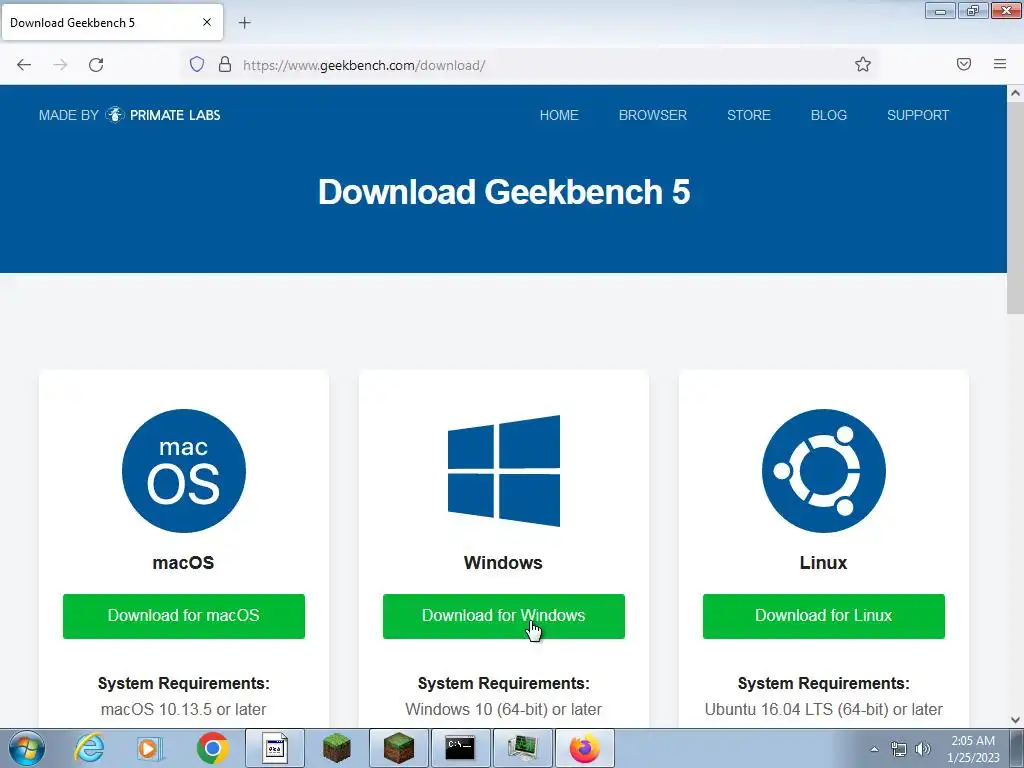Click the page scrollbar down arrow
Image resolution: width=1024 pixels, height=768 pixels.
pyautogui.click(x=1016, y=720)
